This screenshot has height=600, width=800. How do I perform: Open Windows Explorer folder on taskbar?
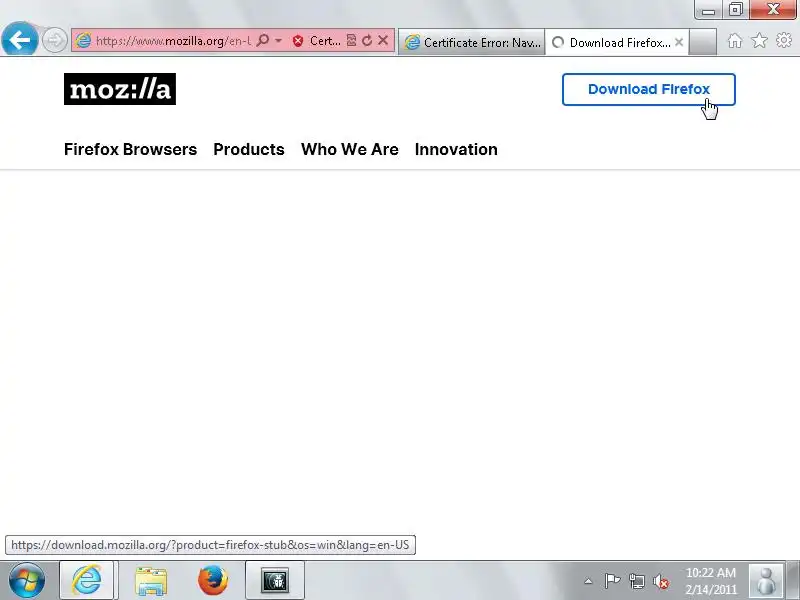pyautogui.click(x=151, y=580)
